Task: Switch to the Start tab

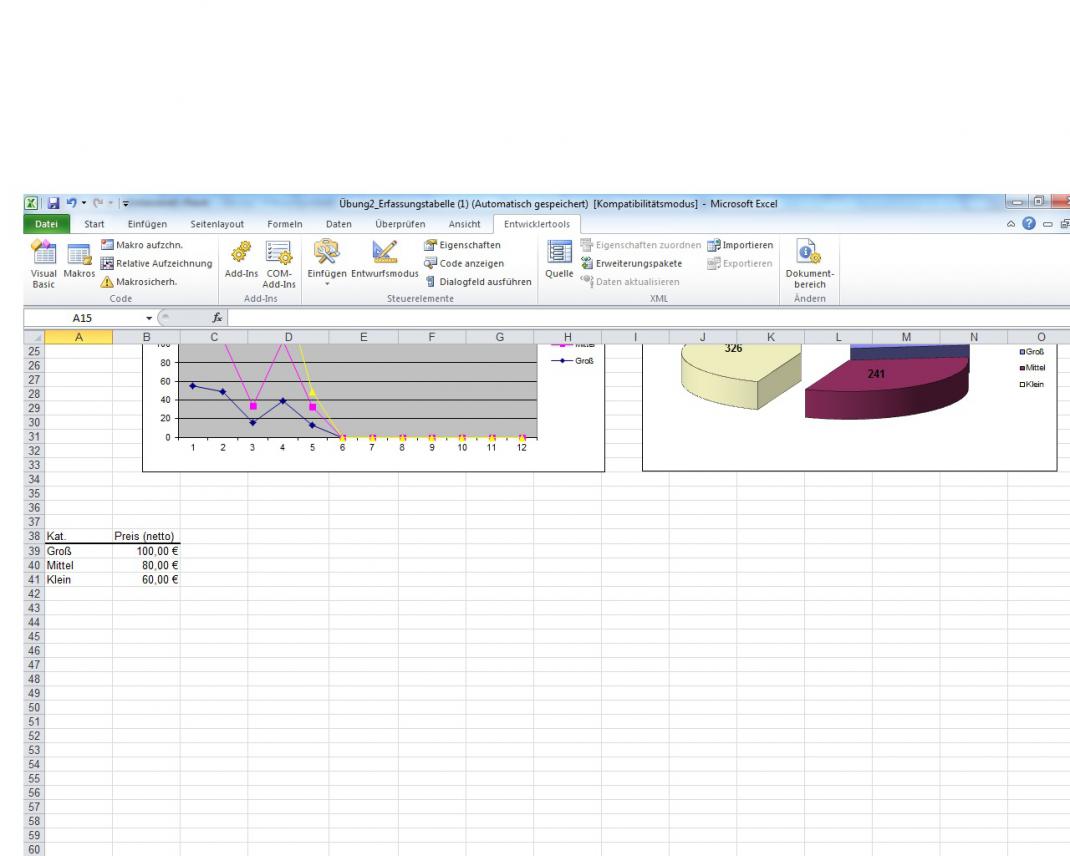Action: point(94,224)
